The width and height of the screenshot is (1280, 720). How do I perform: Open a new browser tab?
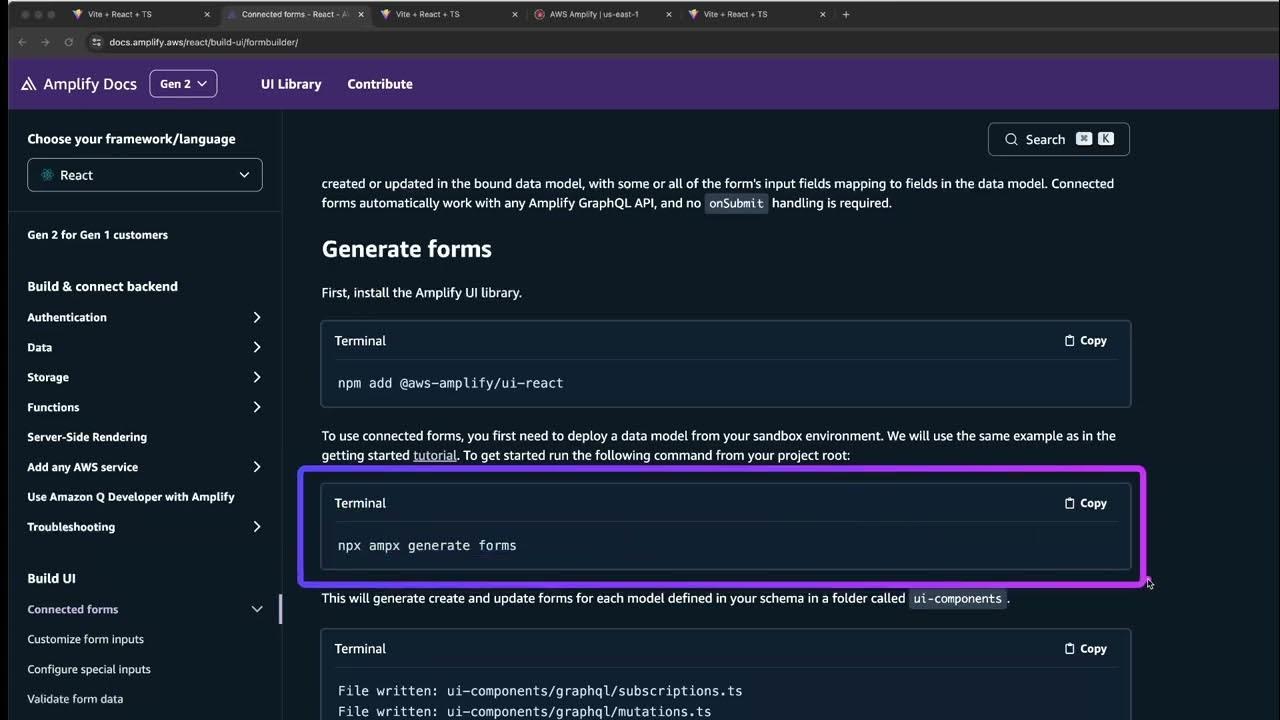(846, 15)
